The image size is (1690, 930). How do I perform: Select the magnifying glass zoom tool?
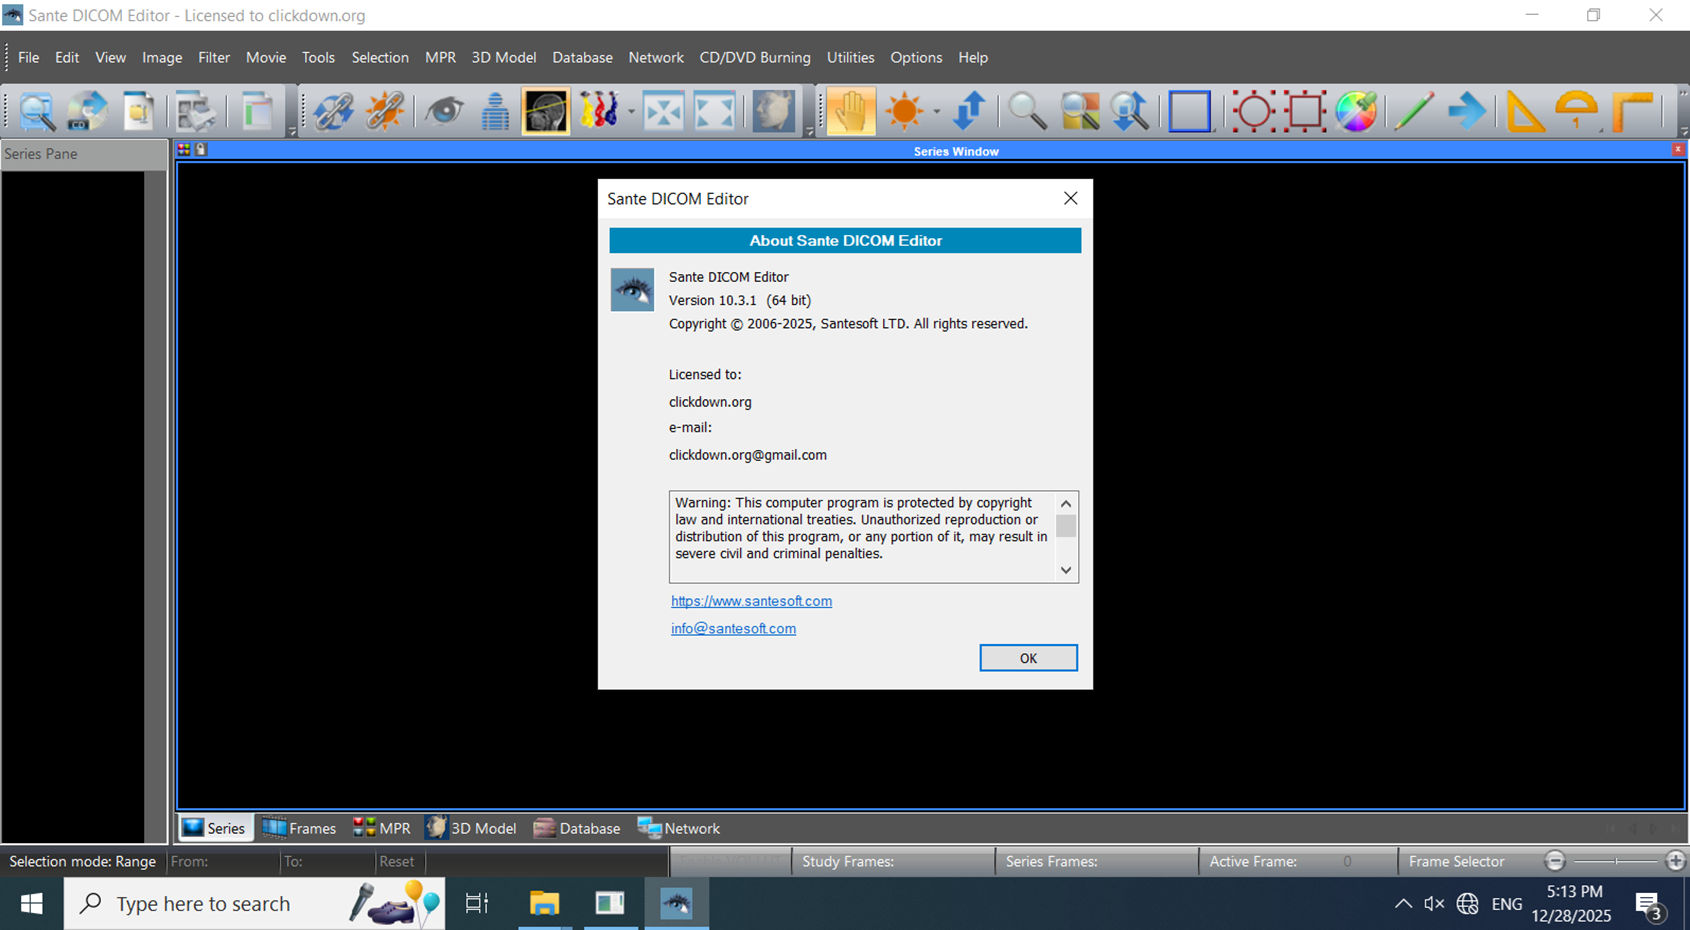point(1027,111)
